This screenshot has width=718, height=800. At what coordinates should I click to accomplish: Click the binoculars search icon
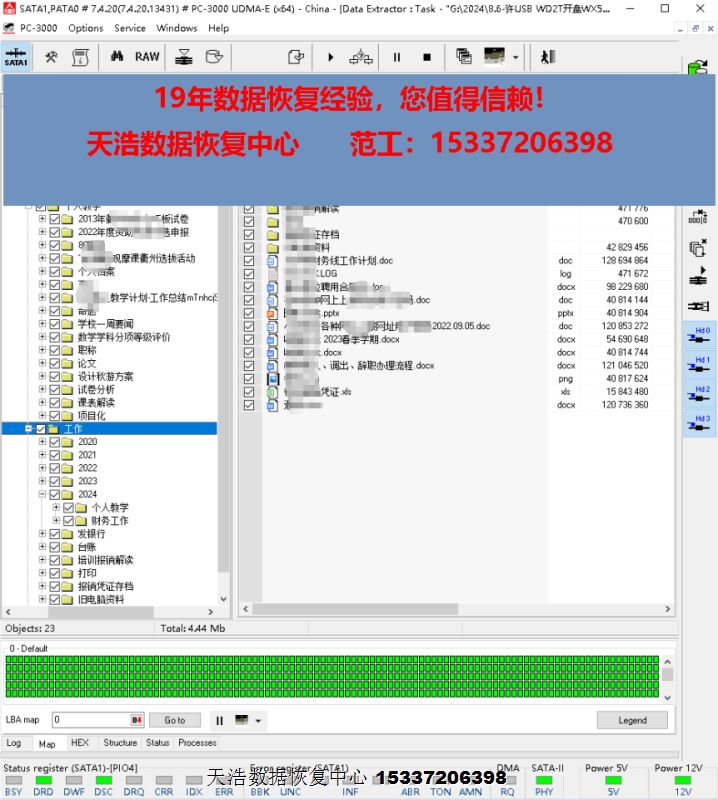coord(117,57)
